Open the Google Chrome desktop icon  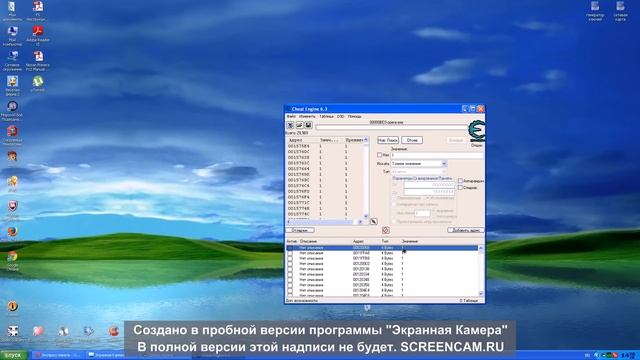[x=12, y=260]
